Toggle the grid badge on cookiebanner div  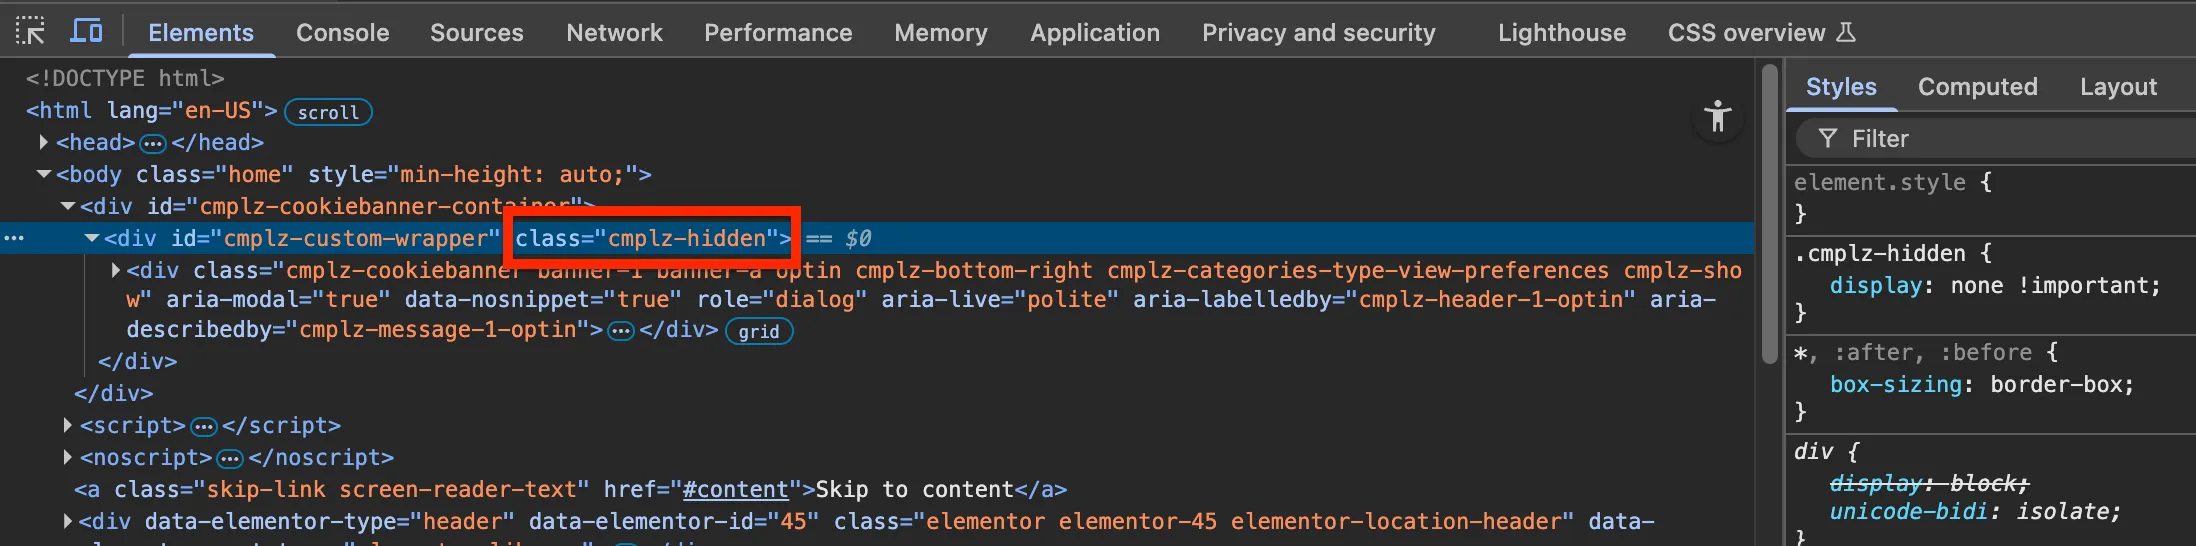[759, 332]
